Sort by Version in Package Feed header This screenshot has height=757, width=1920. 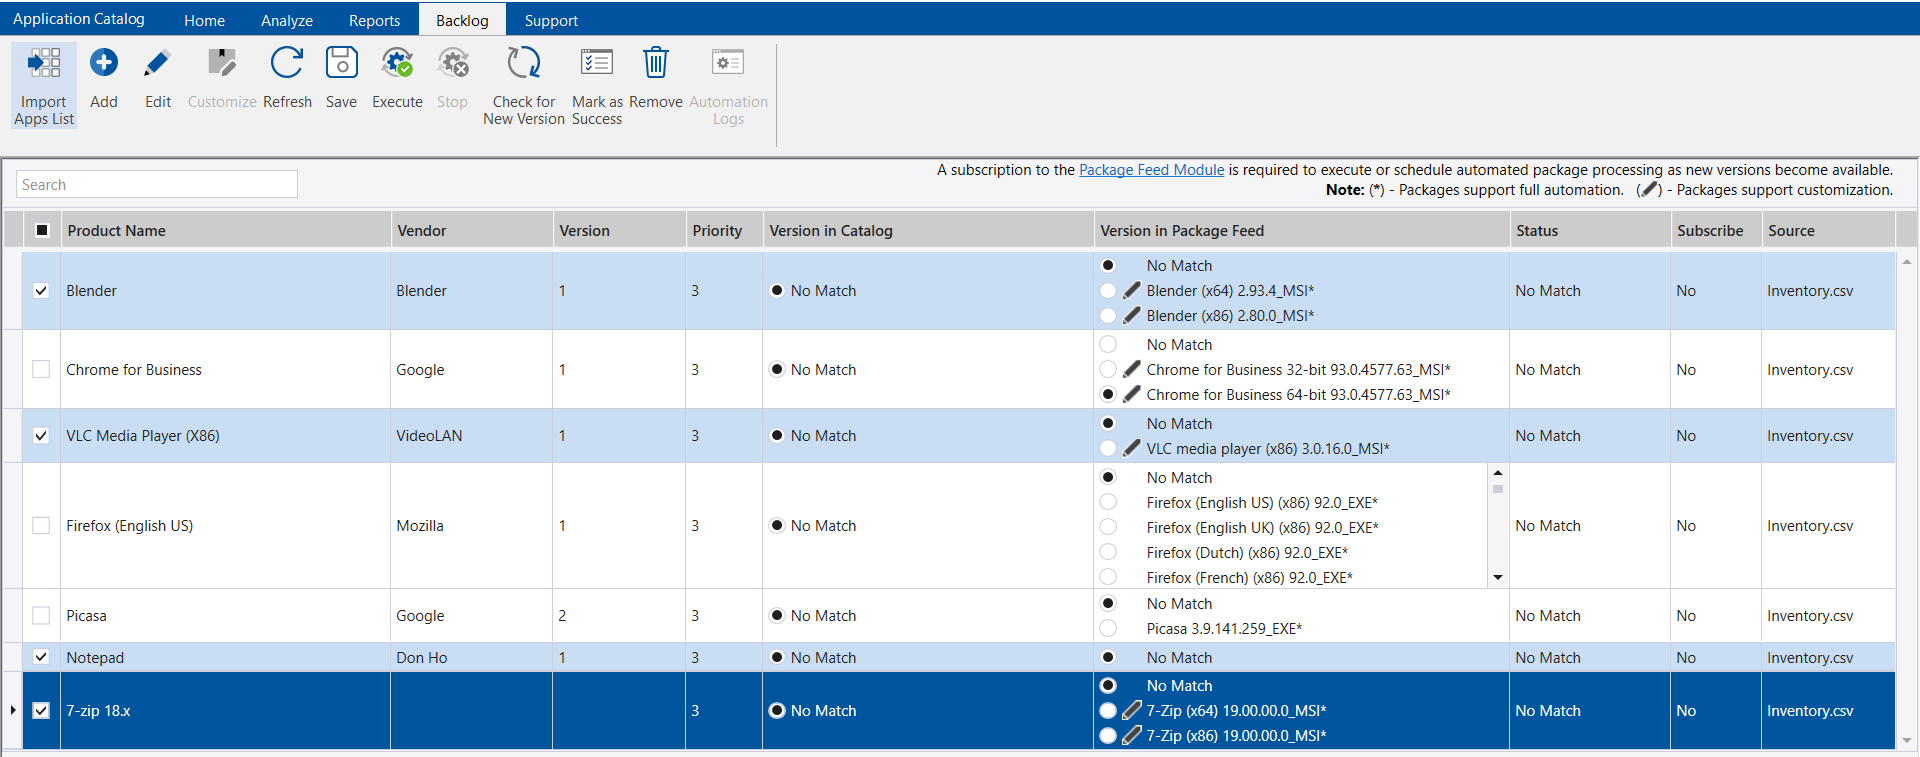click(1302, 230)
